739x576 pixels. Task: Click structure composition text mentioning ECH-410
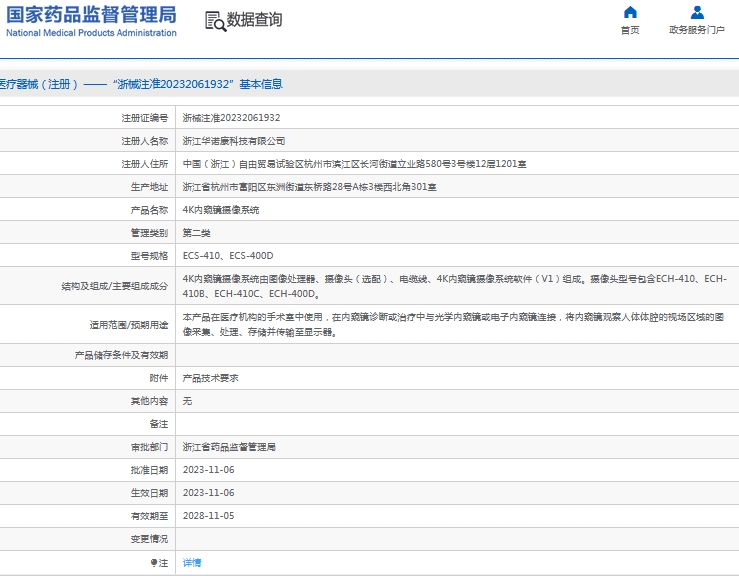click(455, 286)
